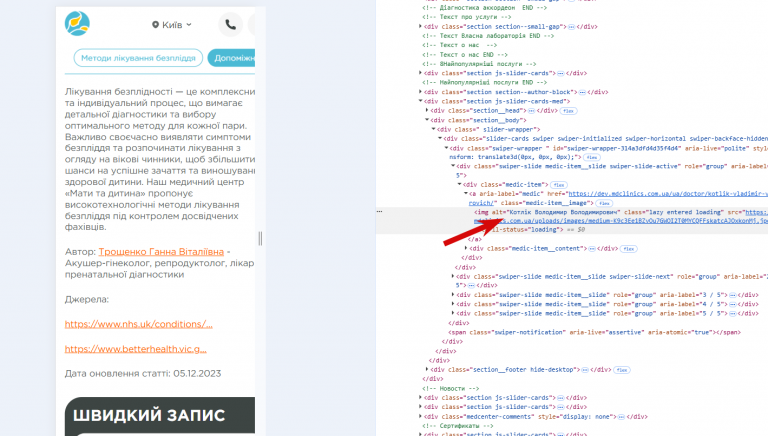The image size is (768, 436).
Task: Click the clinic logo icon in the header
Action: (77, 24)
